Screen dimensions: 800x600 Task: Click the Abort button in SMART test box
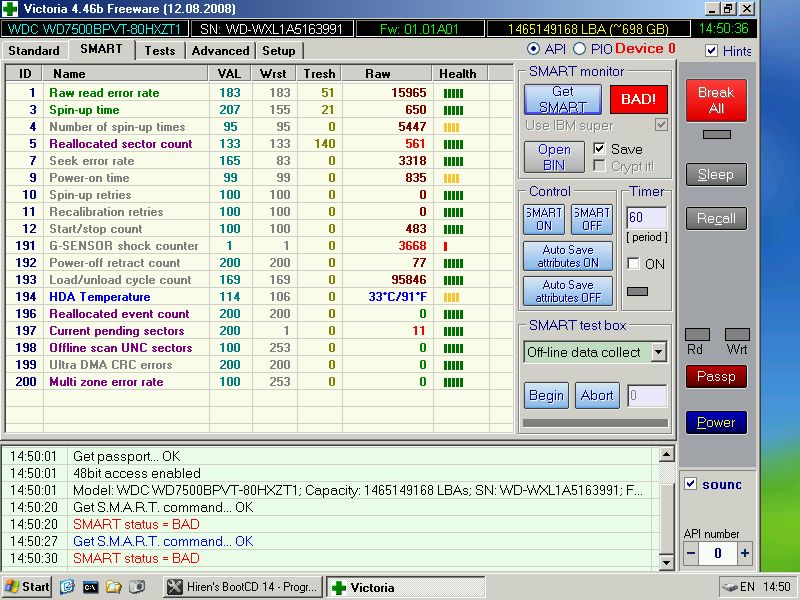tap(597, 396)
